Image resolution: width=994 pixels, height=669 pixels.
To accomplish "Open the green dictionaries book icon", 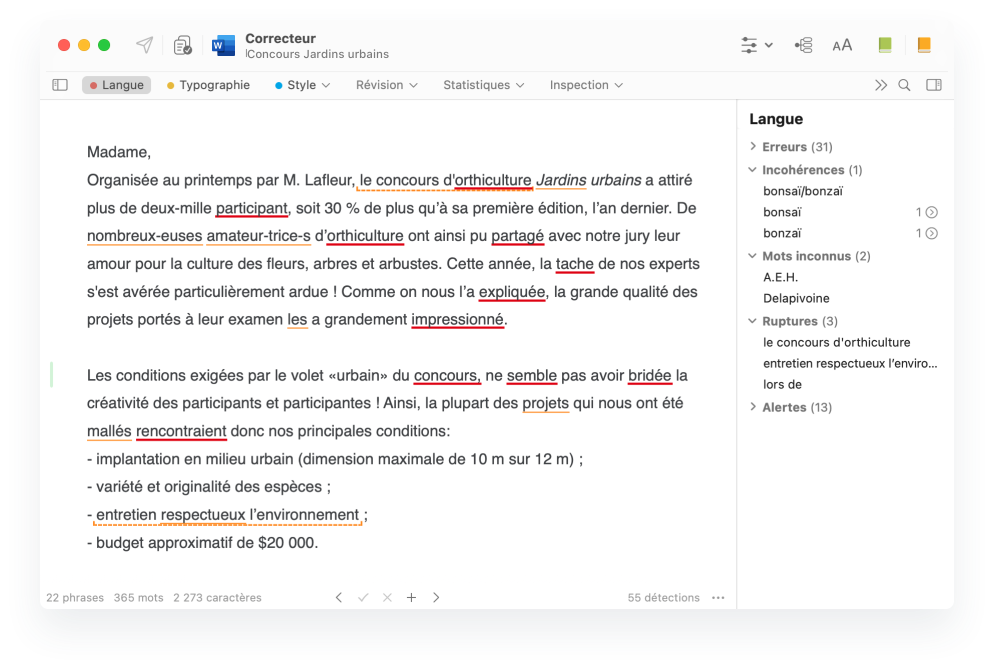I will (884, 45).
